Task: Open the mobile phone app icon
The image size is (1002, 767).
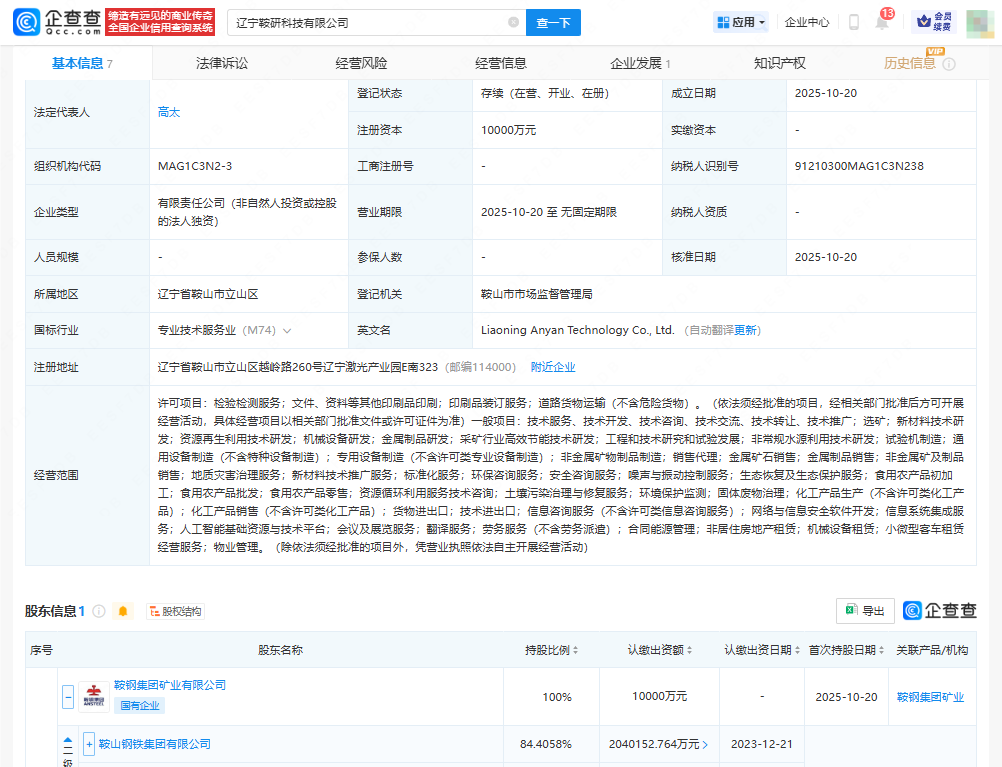Action: 853,22
